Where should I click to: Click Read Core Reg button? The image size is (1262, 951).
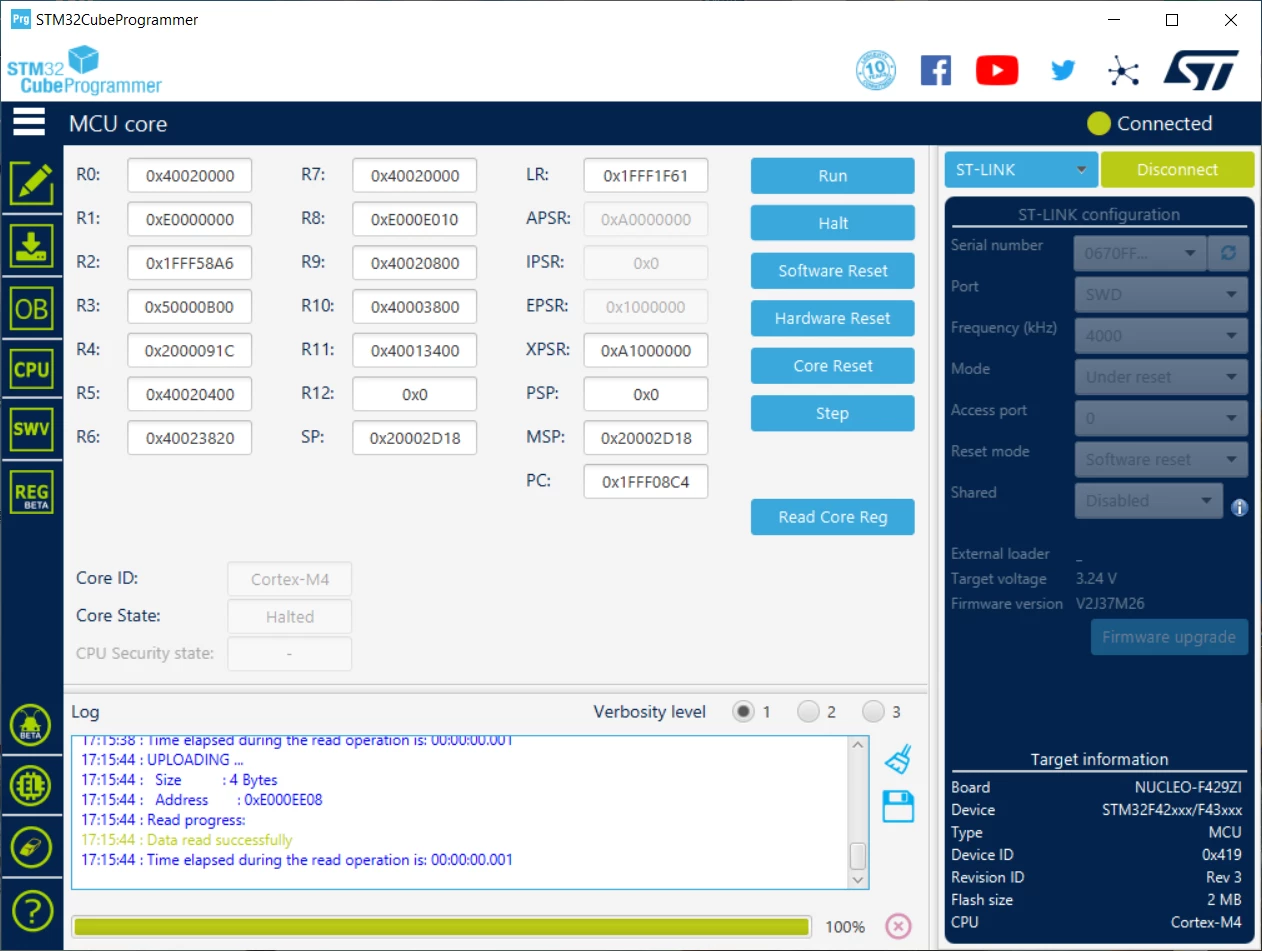(x=832, y=517)
